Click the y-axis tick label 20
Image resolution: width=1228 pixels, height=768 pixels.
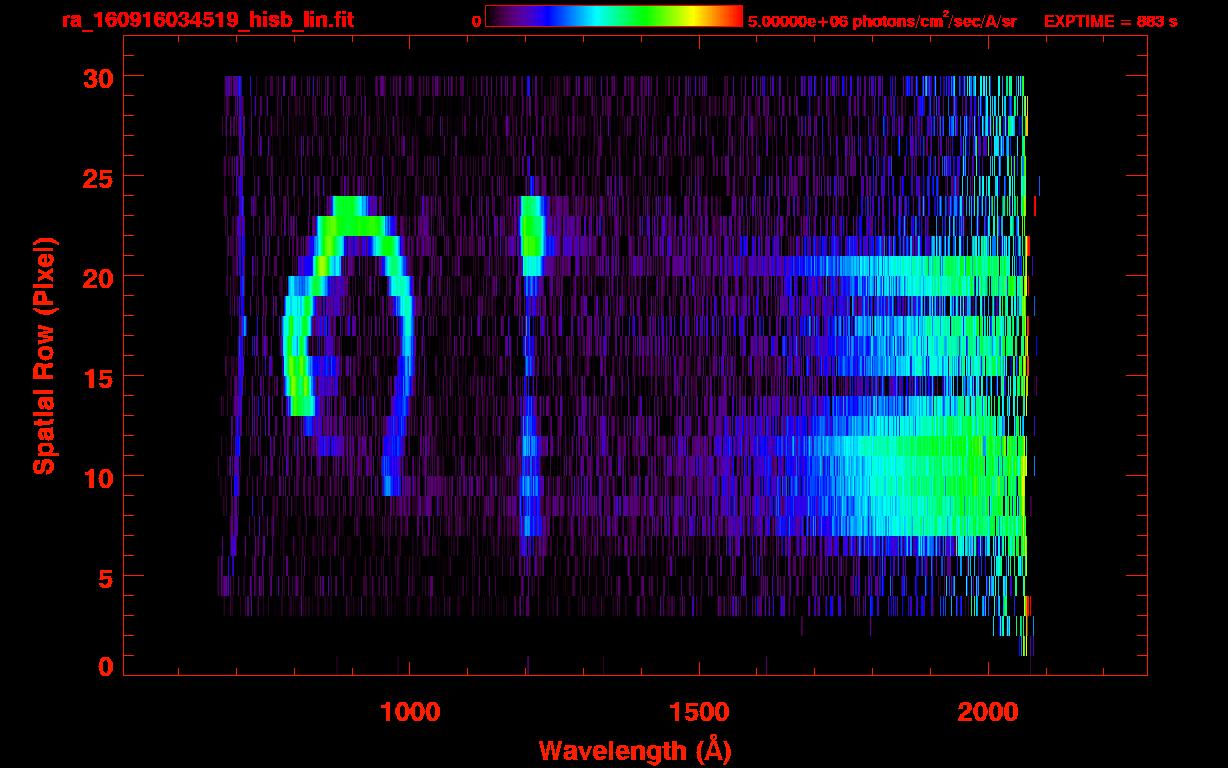coord(97,277)
